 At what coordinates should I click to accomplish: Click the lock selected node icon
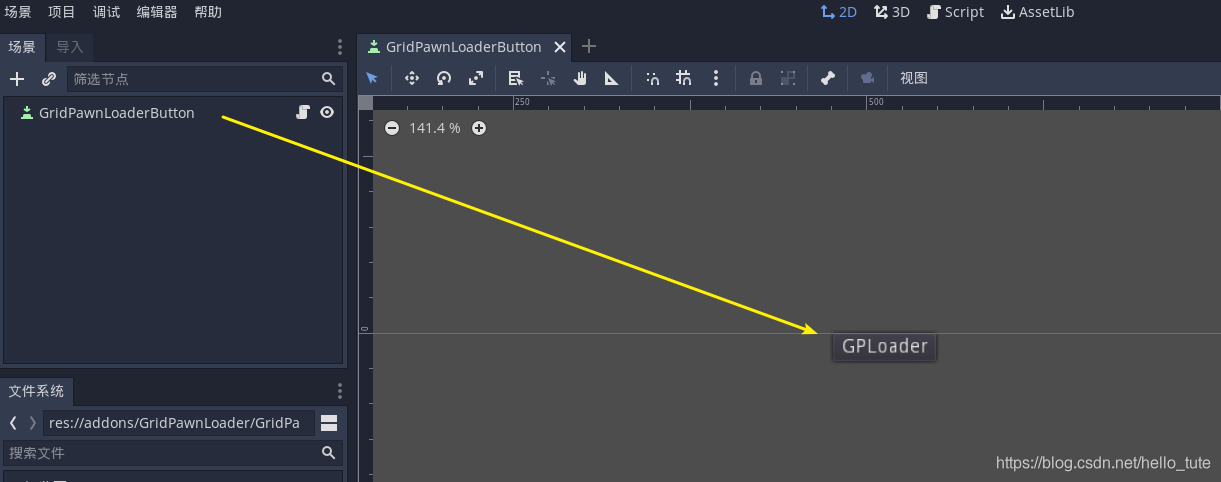point(756,78)
